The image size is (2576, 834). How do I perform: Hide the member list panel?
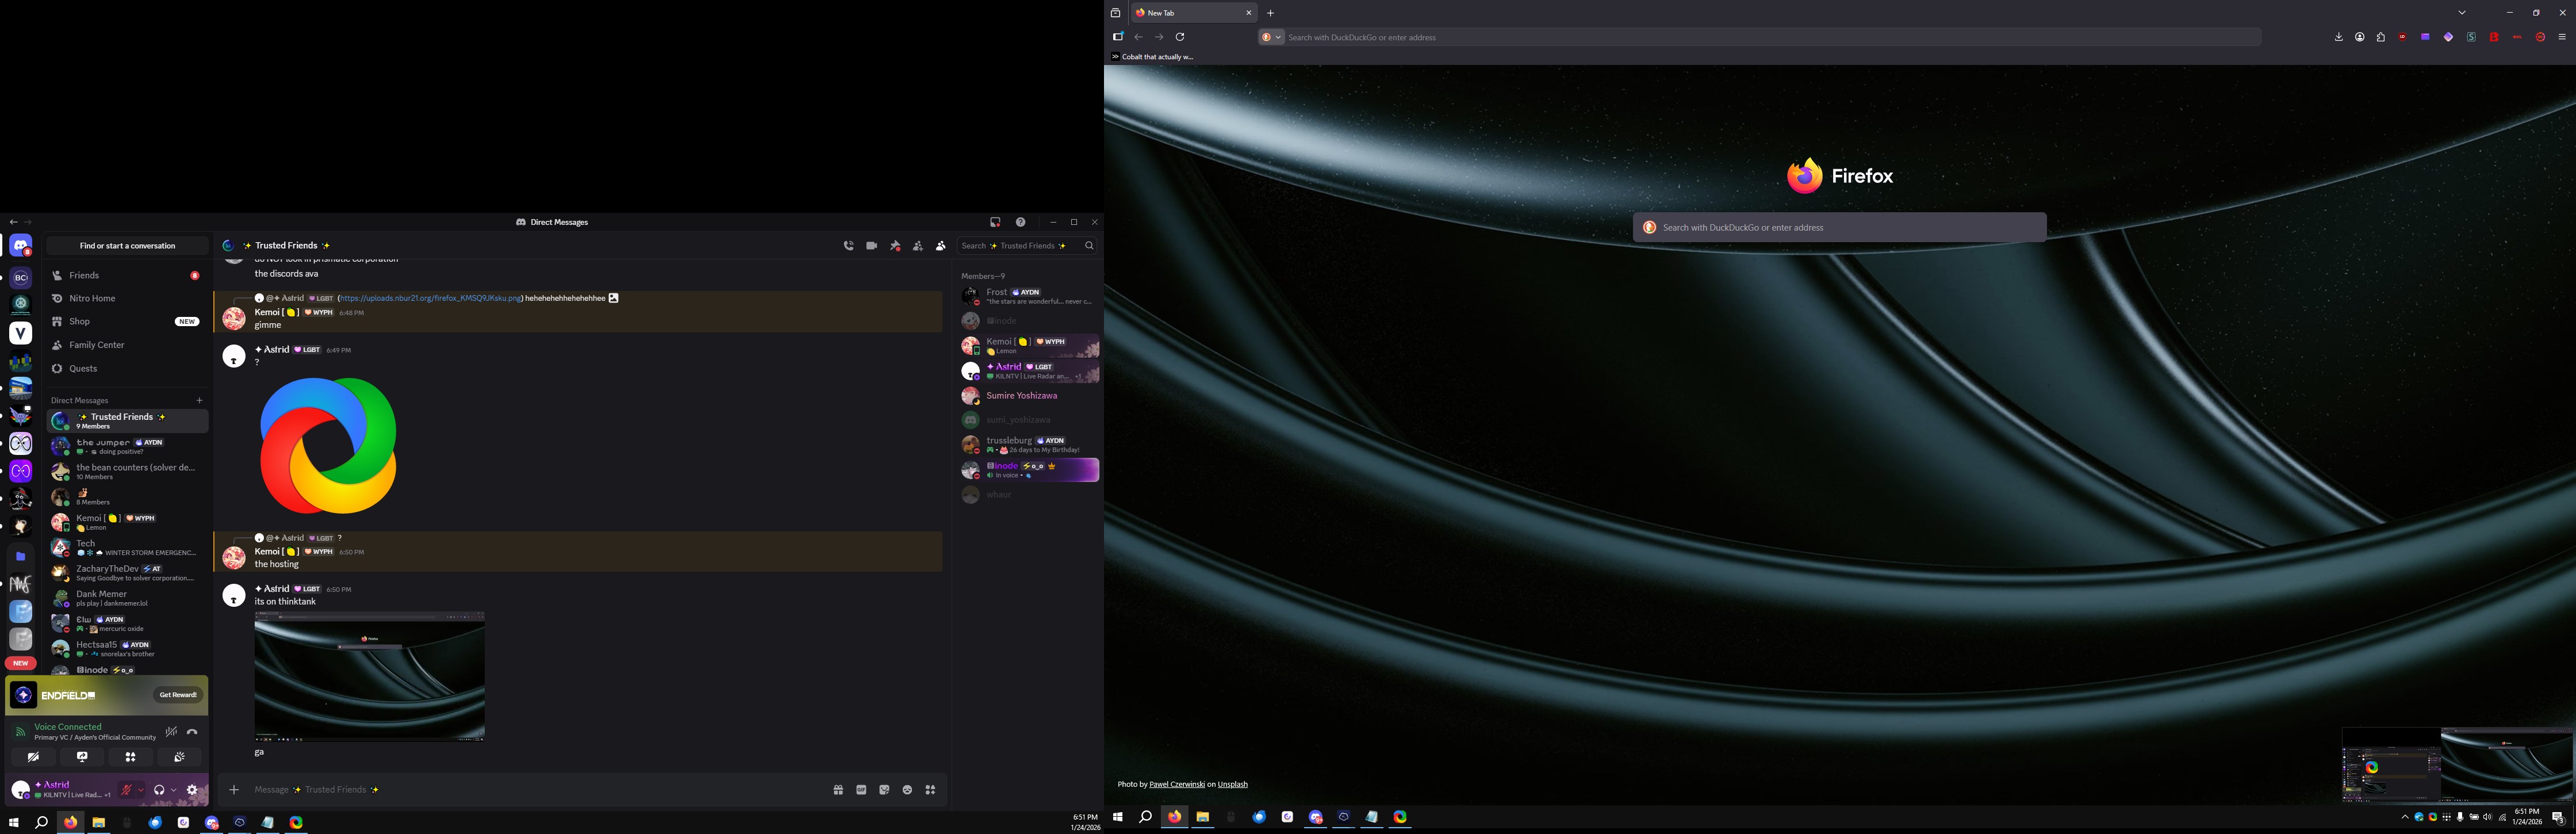click(x=941, y=246)
